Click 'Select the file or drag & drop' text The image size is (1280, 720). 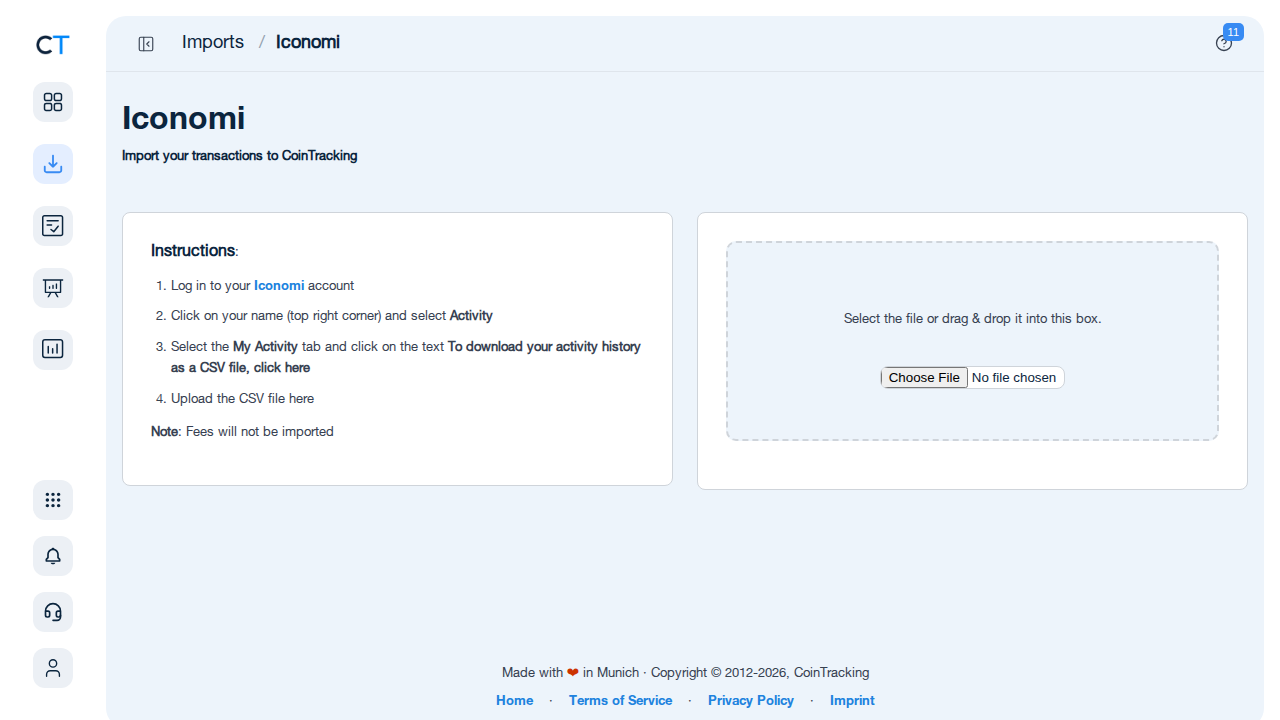tap(972, 318)
